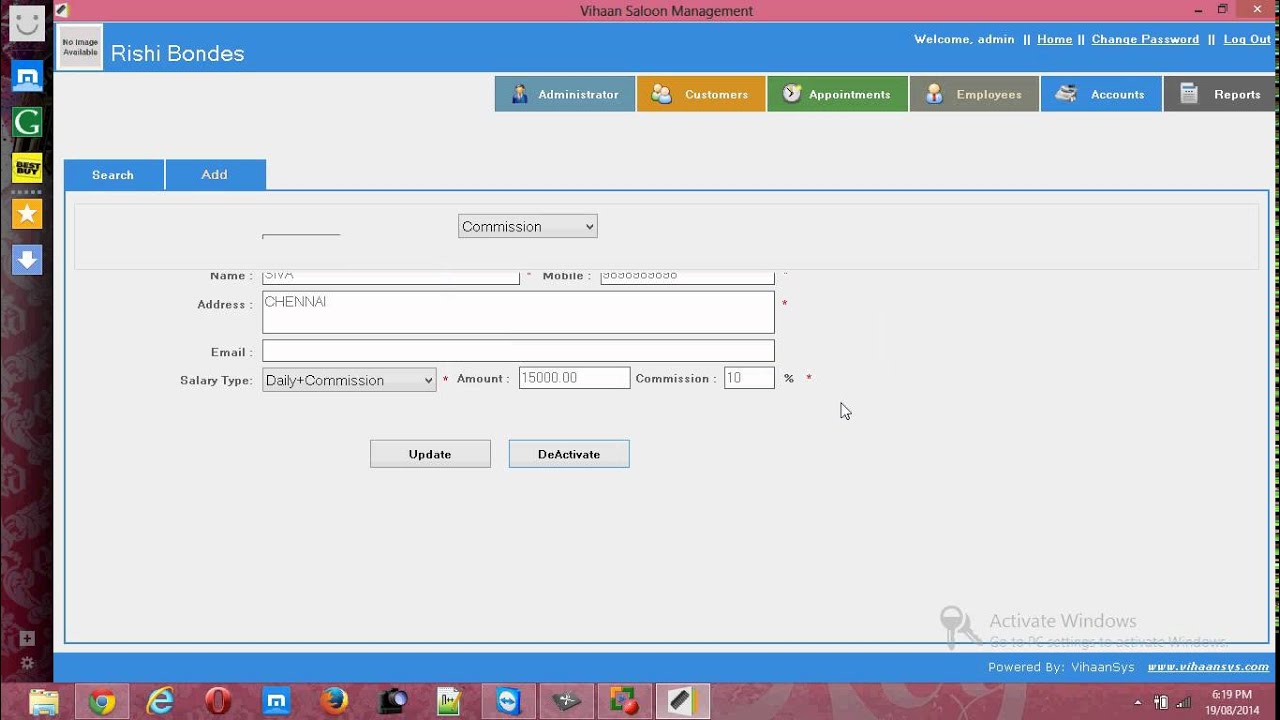The image size is (1280, 720).
Task: Click the DeActivate button
Action: (569, 454)
